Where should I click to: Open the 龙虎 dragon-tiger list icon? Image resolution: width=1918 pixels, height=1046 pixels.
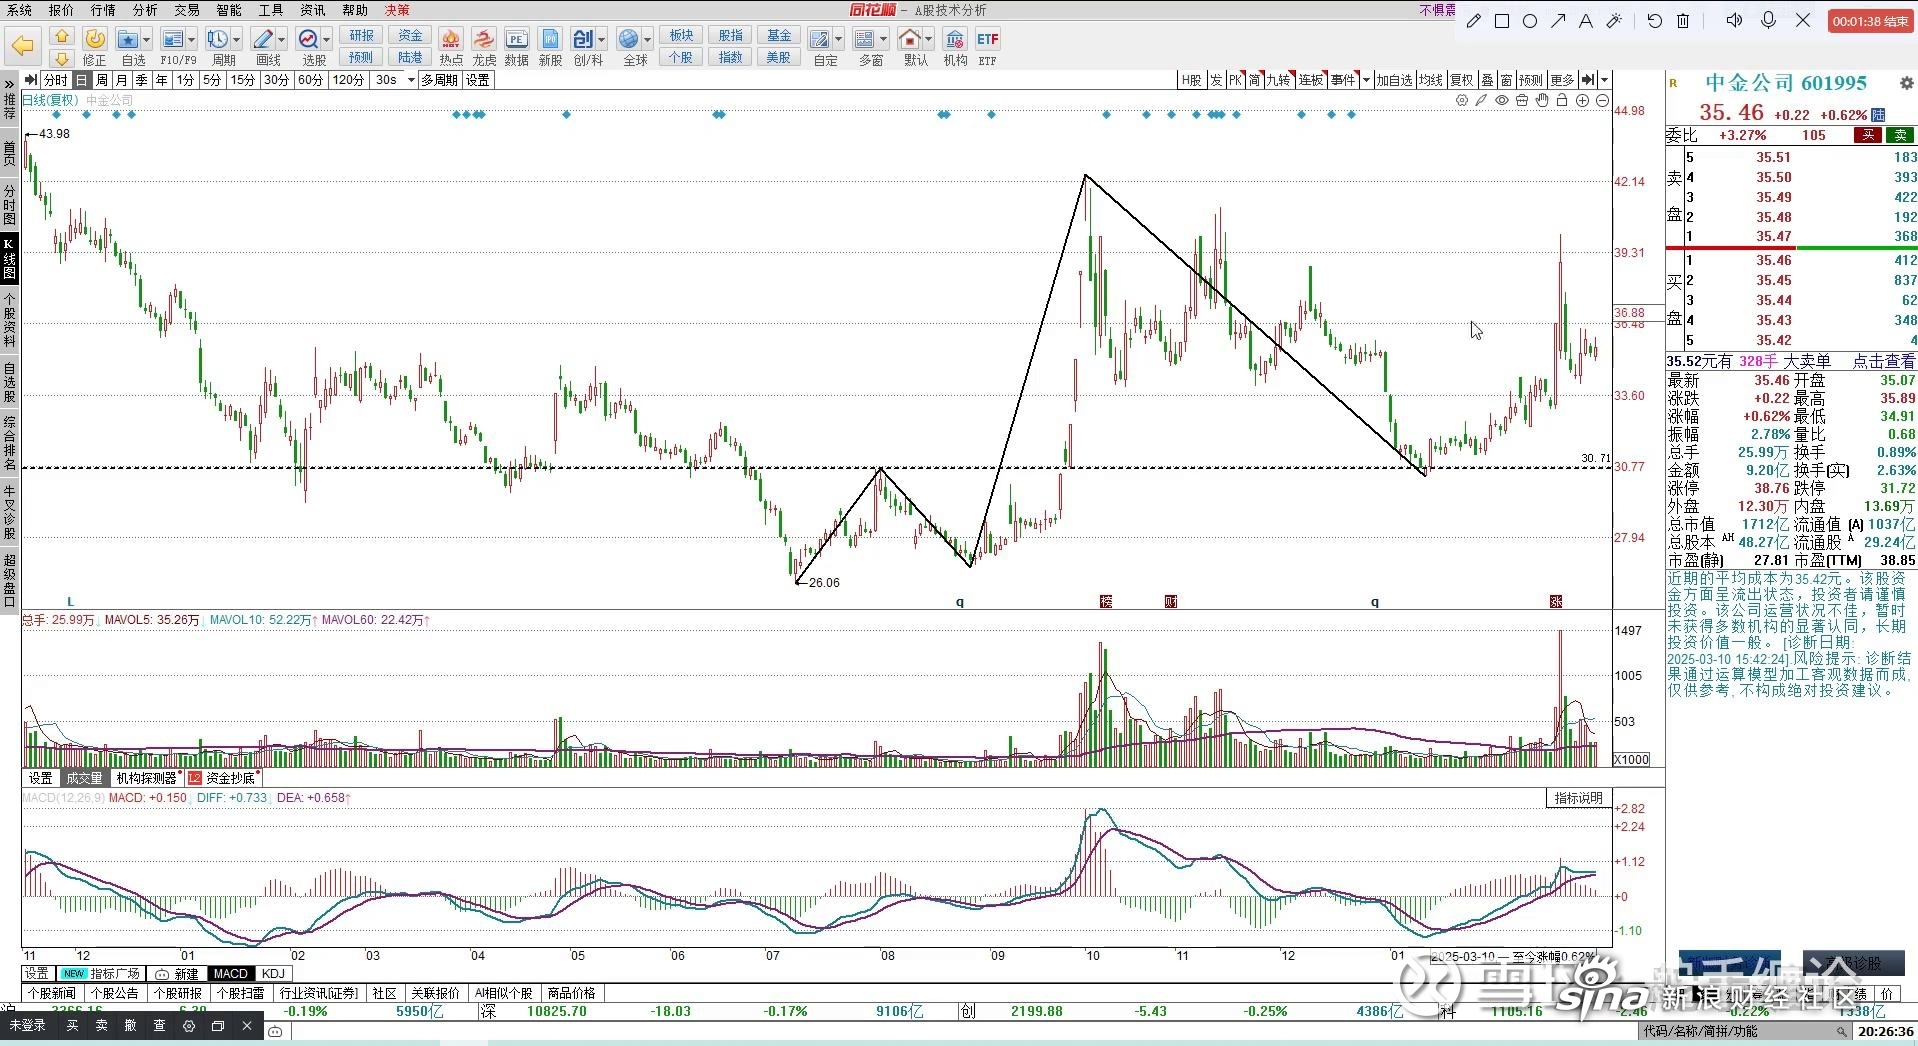click(x=484, y=39)
